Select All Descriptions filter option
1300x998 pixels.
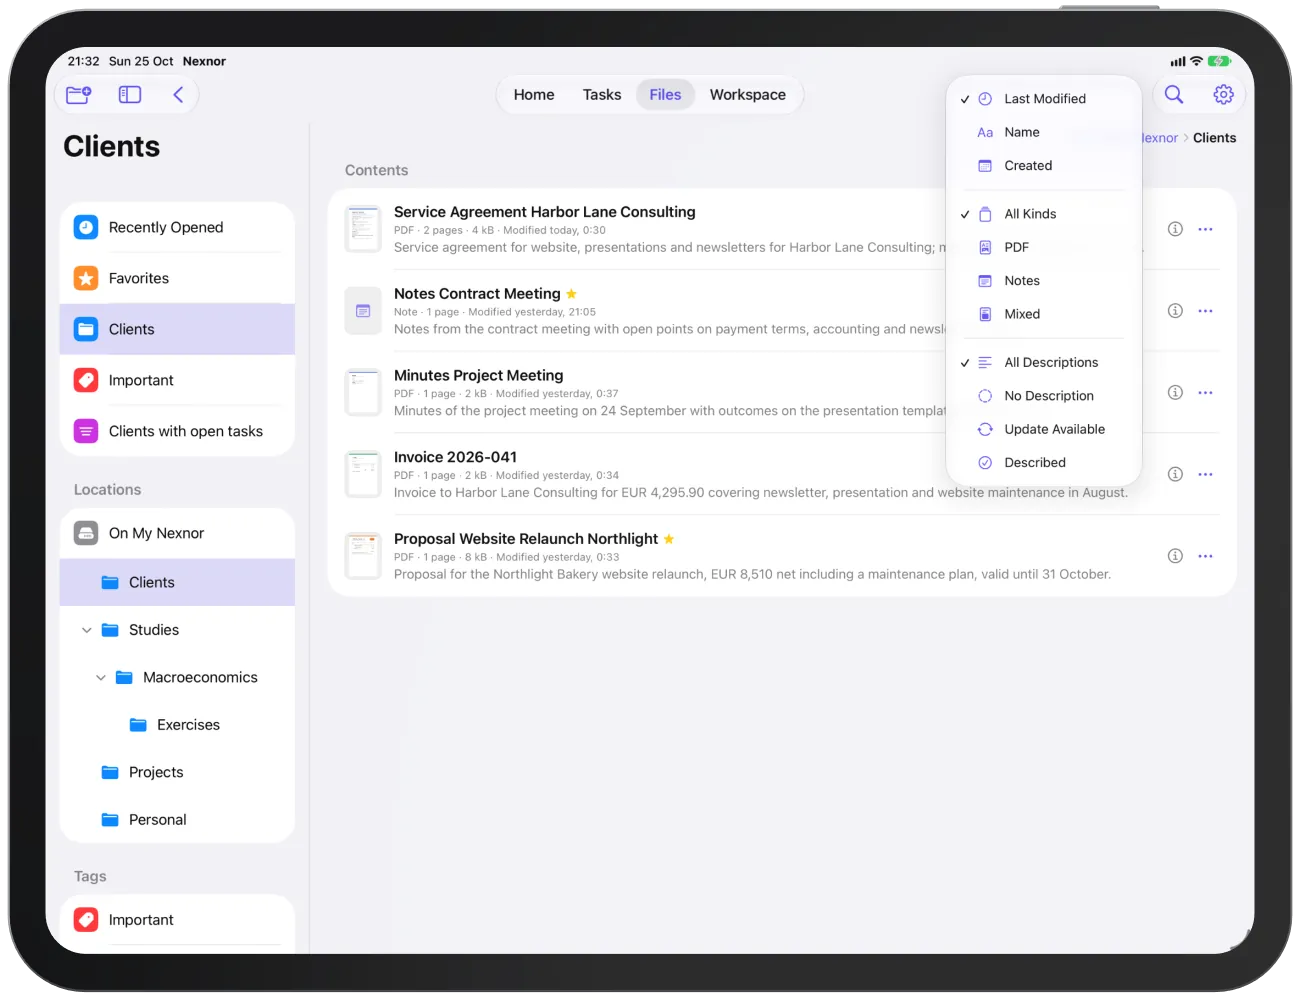tap(1044, 362)
